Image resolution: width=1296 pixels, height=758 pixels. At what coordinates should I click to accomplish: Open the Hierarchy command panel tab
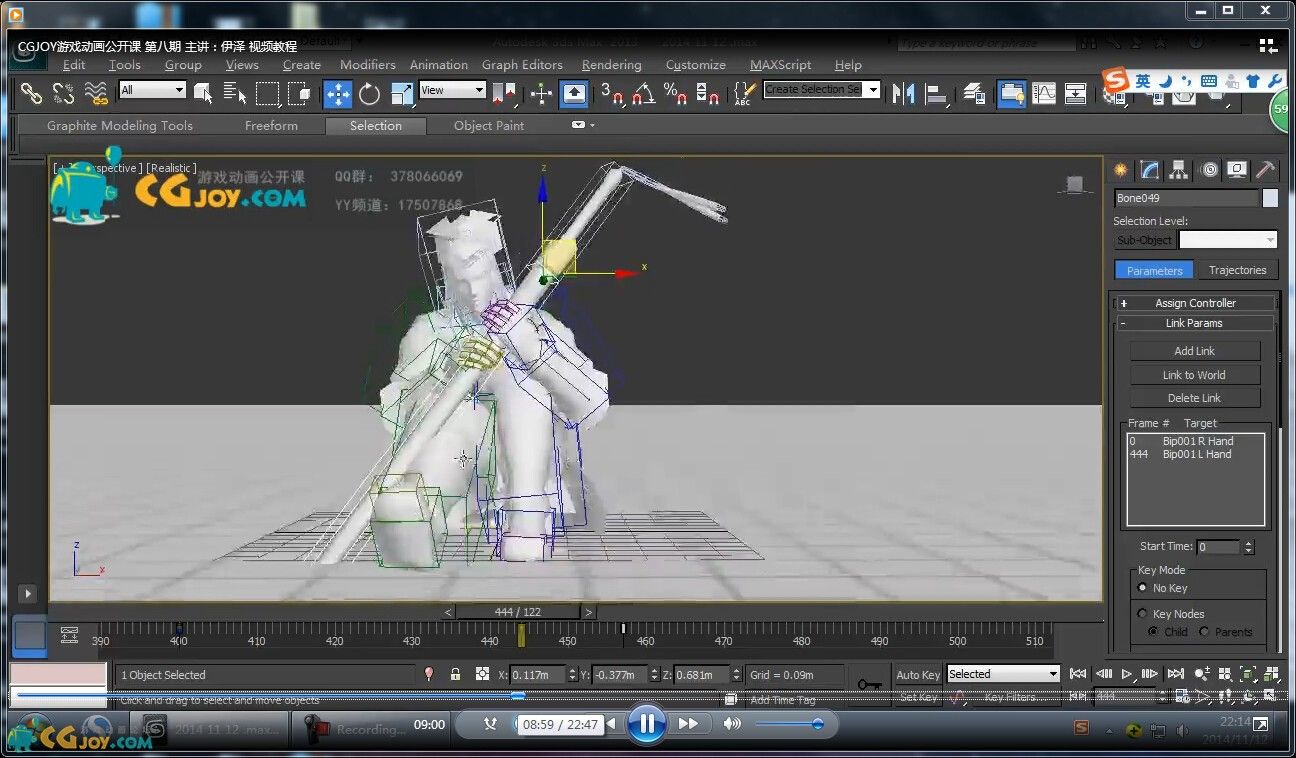[1178, 169]
